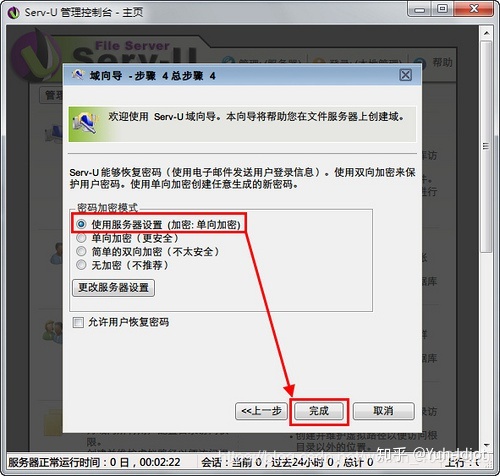Click the 密码加密模式 group label
The image size is (500, 476).
pyautogui.click(x=107, y=208)
